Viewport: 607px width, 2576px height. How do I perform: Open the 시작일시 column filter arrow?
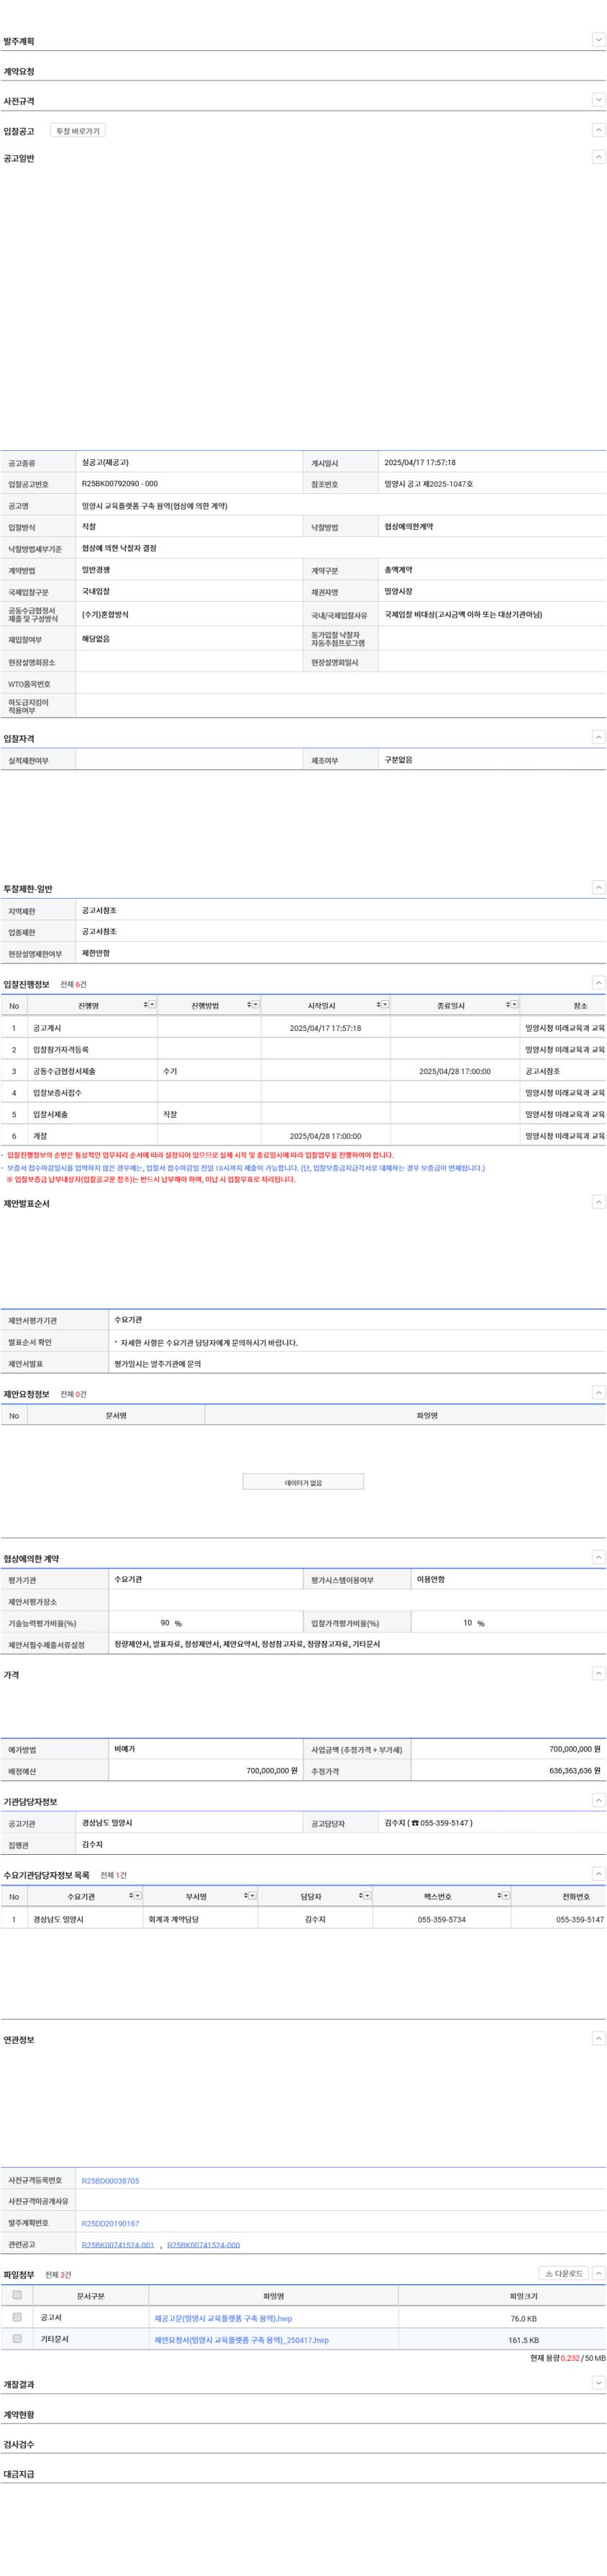point(386,1004)
